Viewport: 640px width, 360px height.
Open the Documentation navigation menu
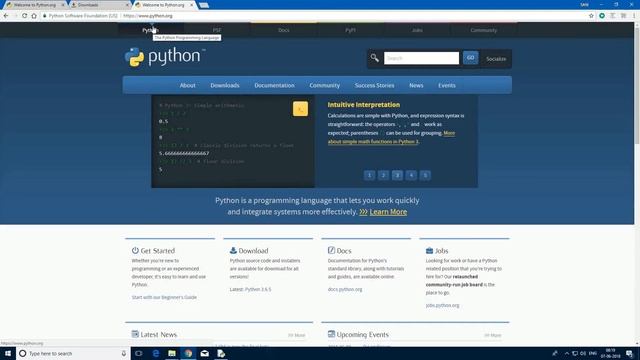274,85
